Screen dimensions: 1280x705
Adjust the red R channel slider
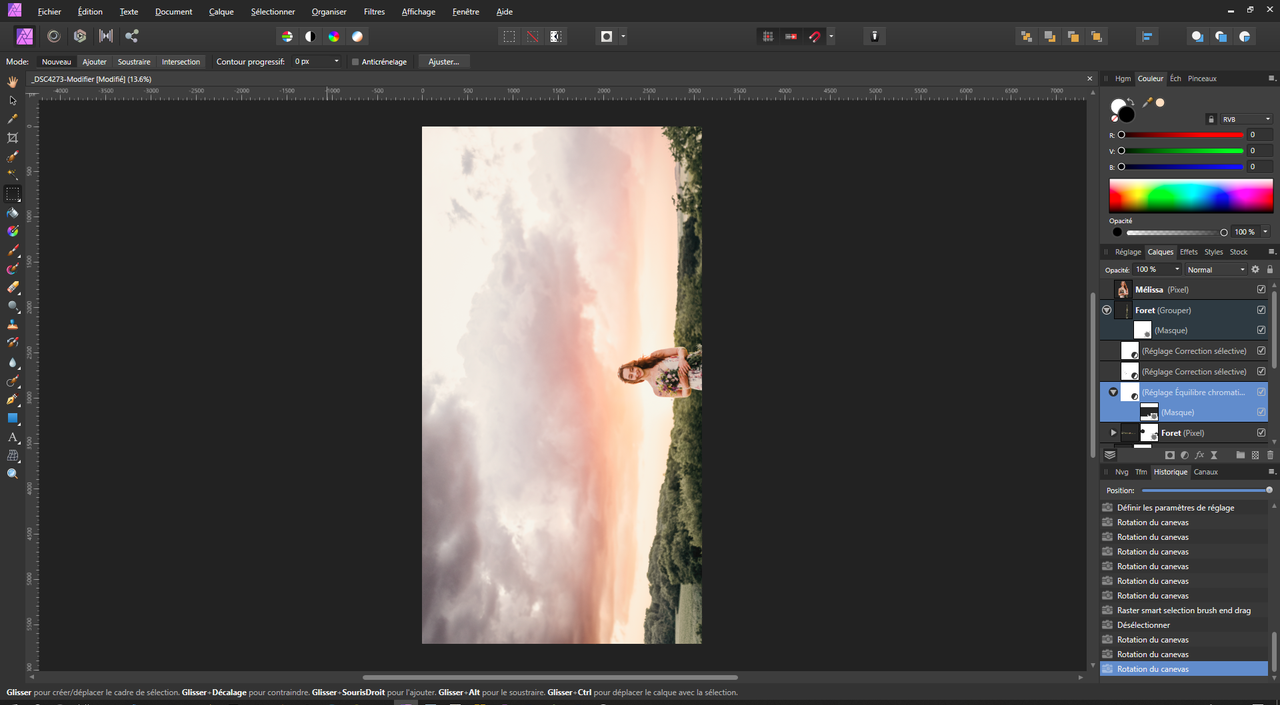pos(1182,135)
